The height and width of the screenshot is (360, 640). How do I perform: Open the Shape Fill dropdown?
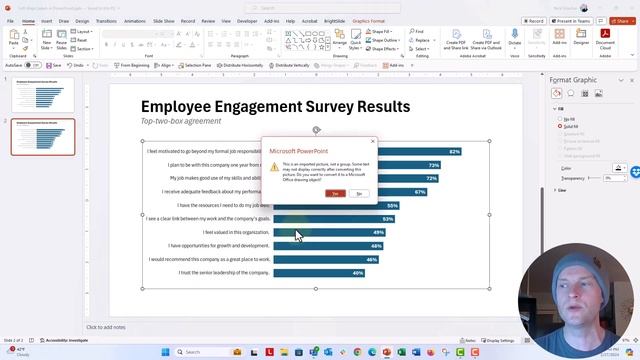(x=379, y=31)
